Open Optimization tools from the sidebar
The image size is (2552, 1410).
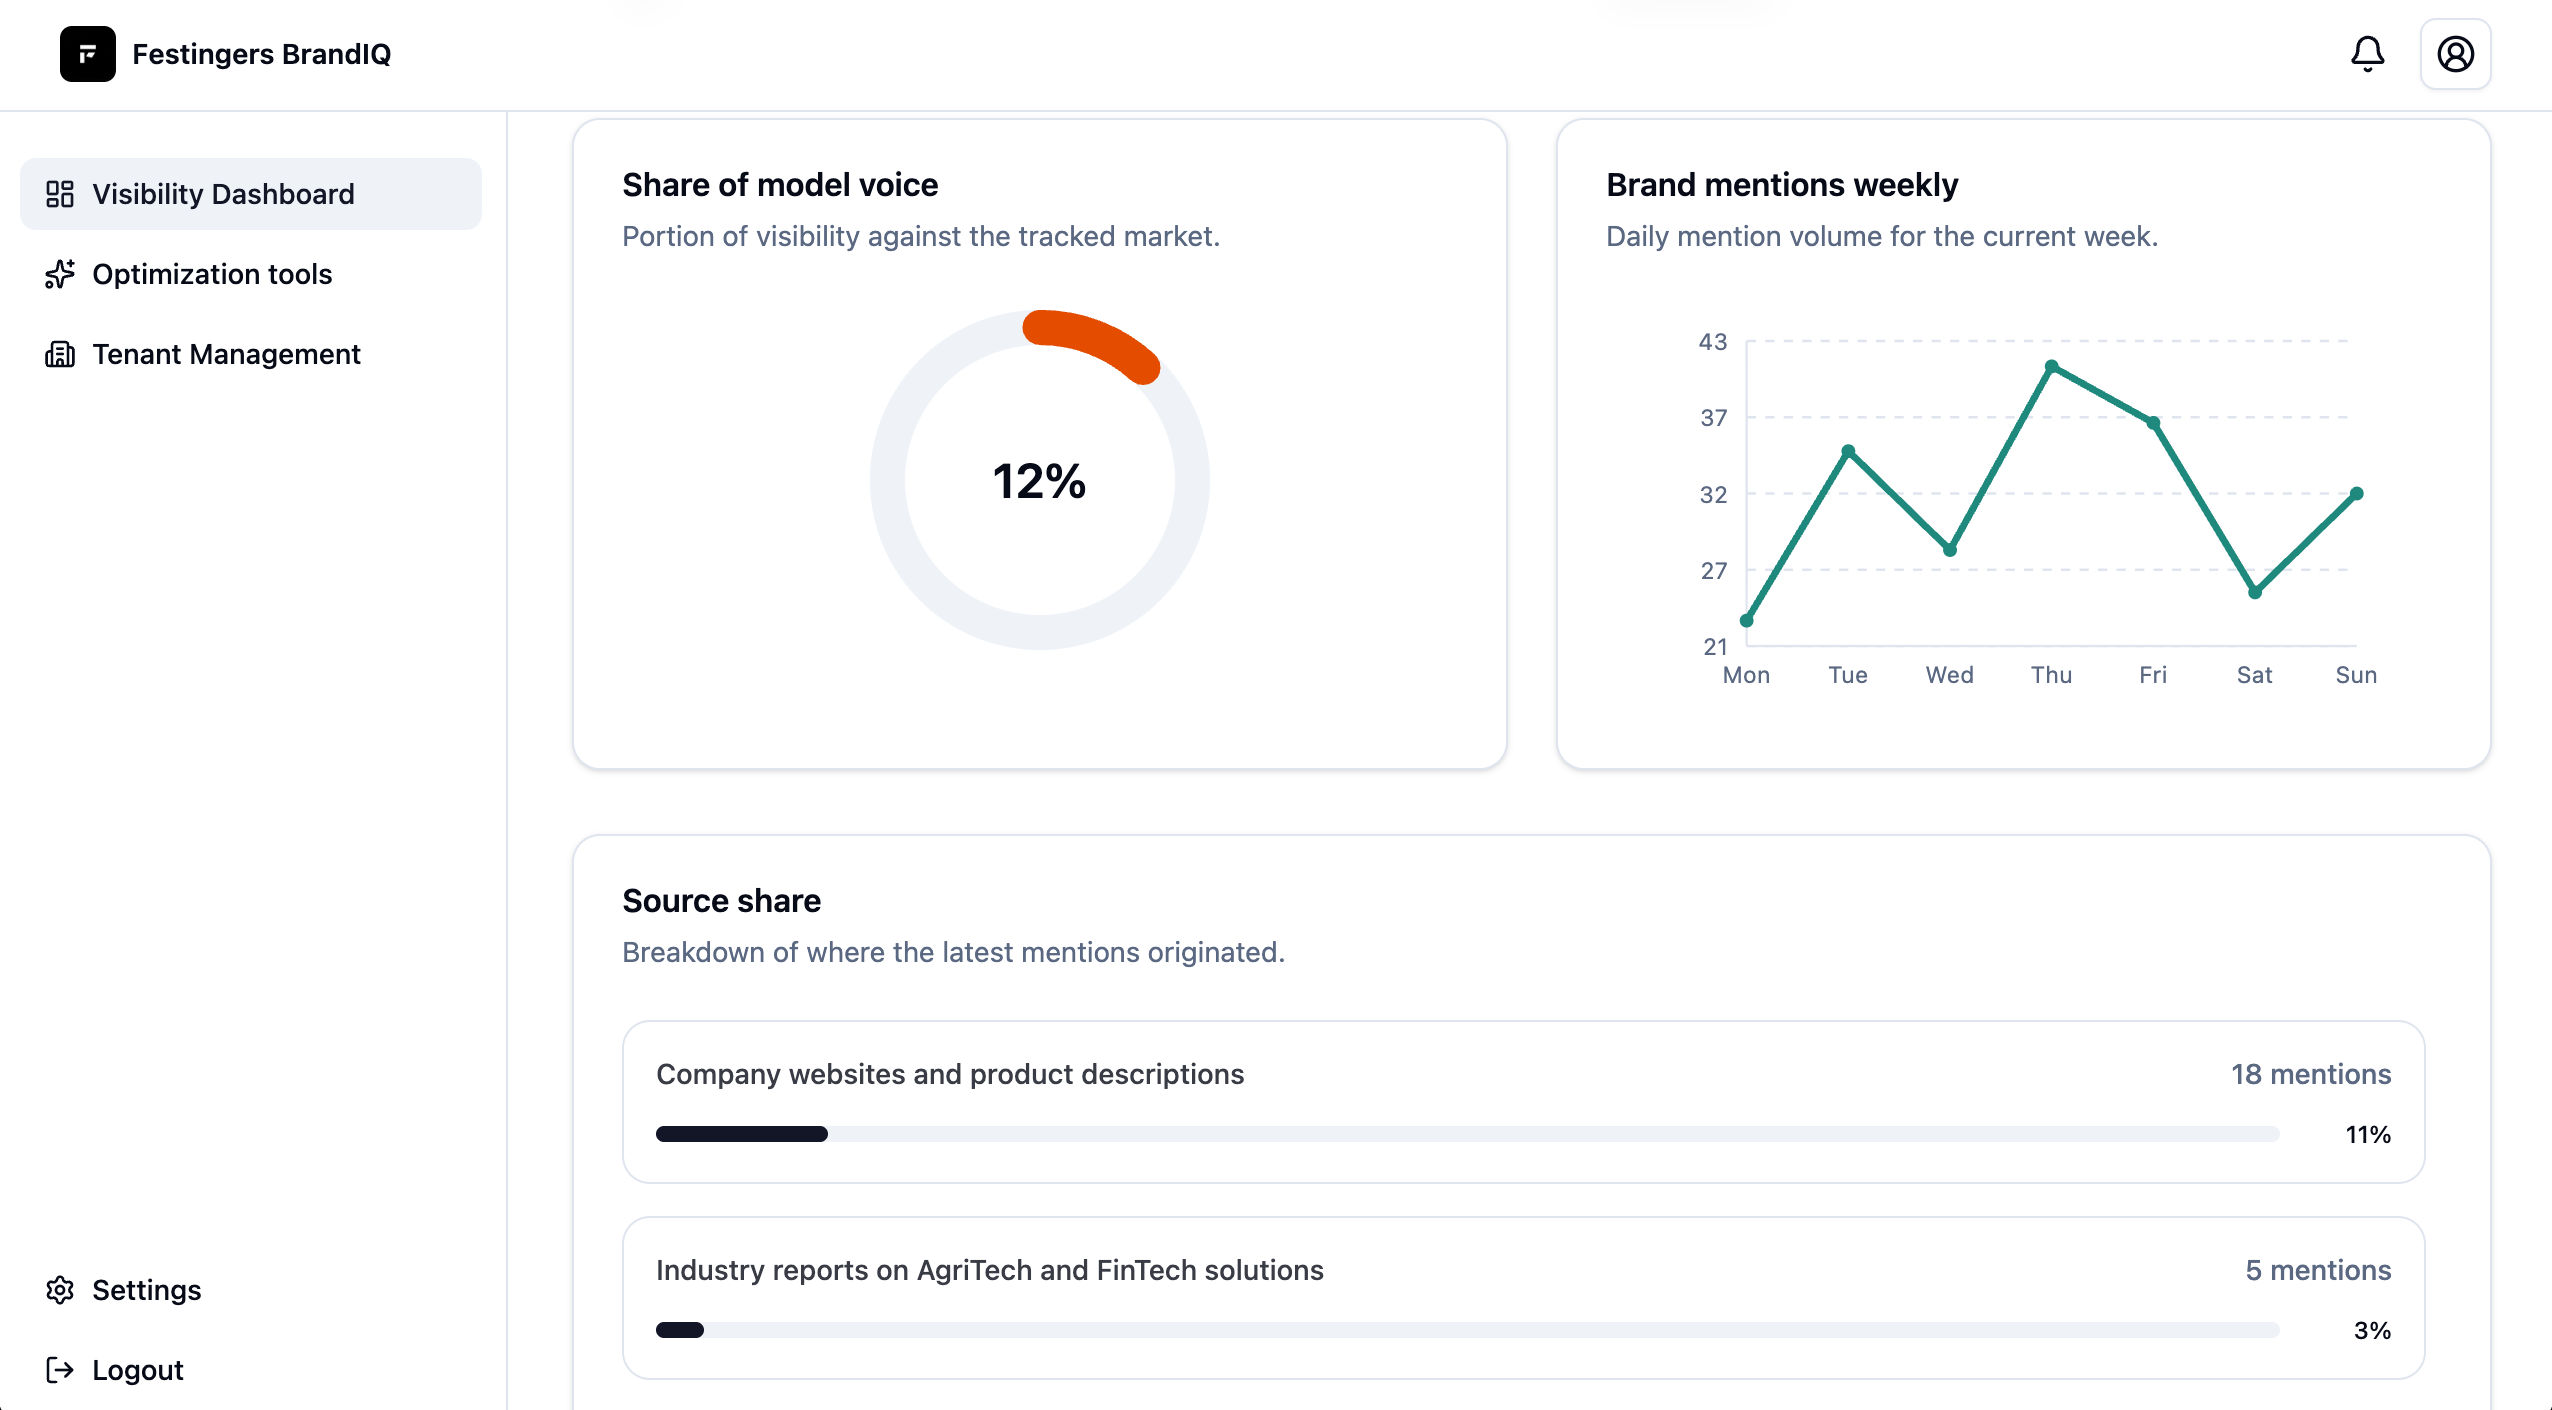212,274
